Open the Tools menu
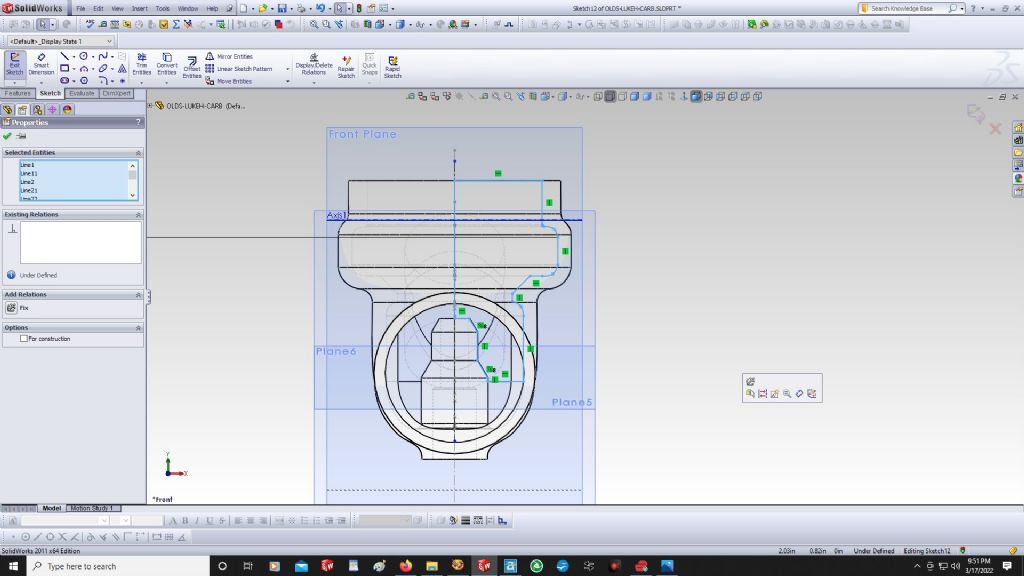The image size is (1024, 576). tap(163, 8)
